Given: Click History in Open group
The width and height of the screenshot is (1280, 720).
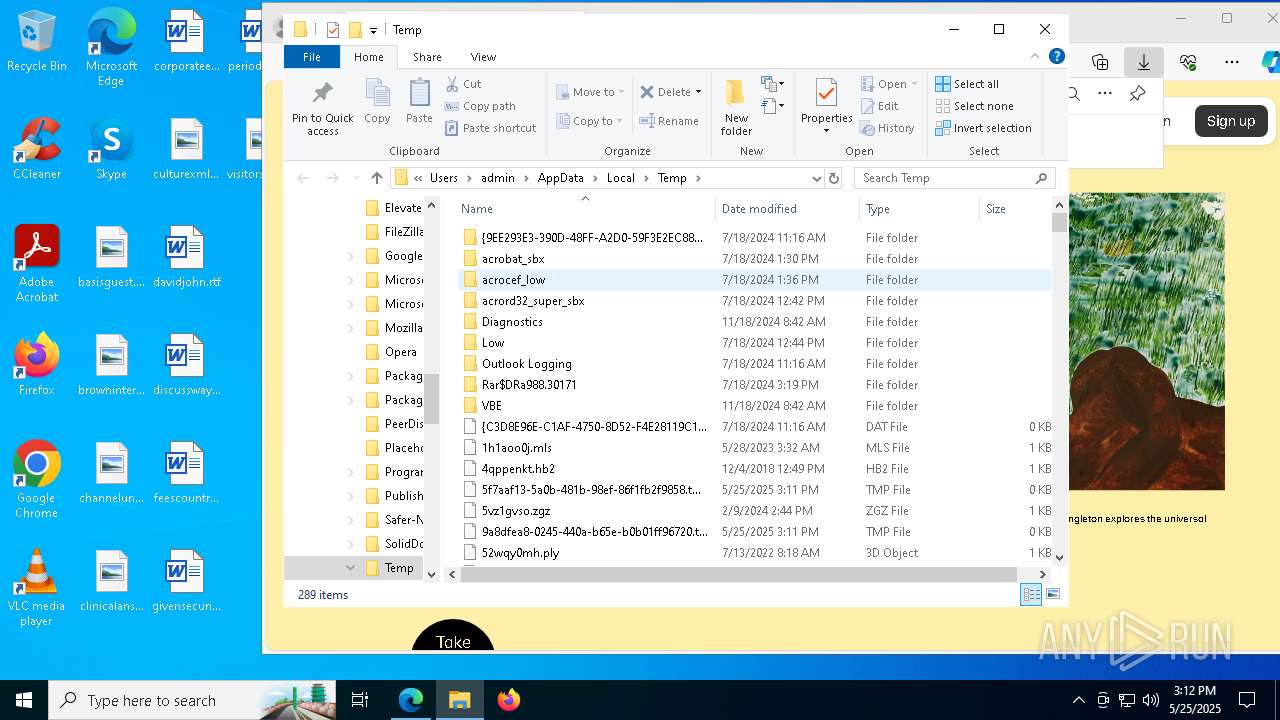Looking at the screenshot, I should pos(887,128).
